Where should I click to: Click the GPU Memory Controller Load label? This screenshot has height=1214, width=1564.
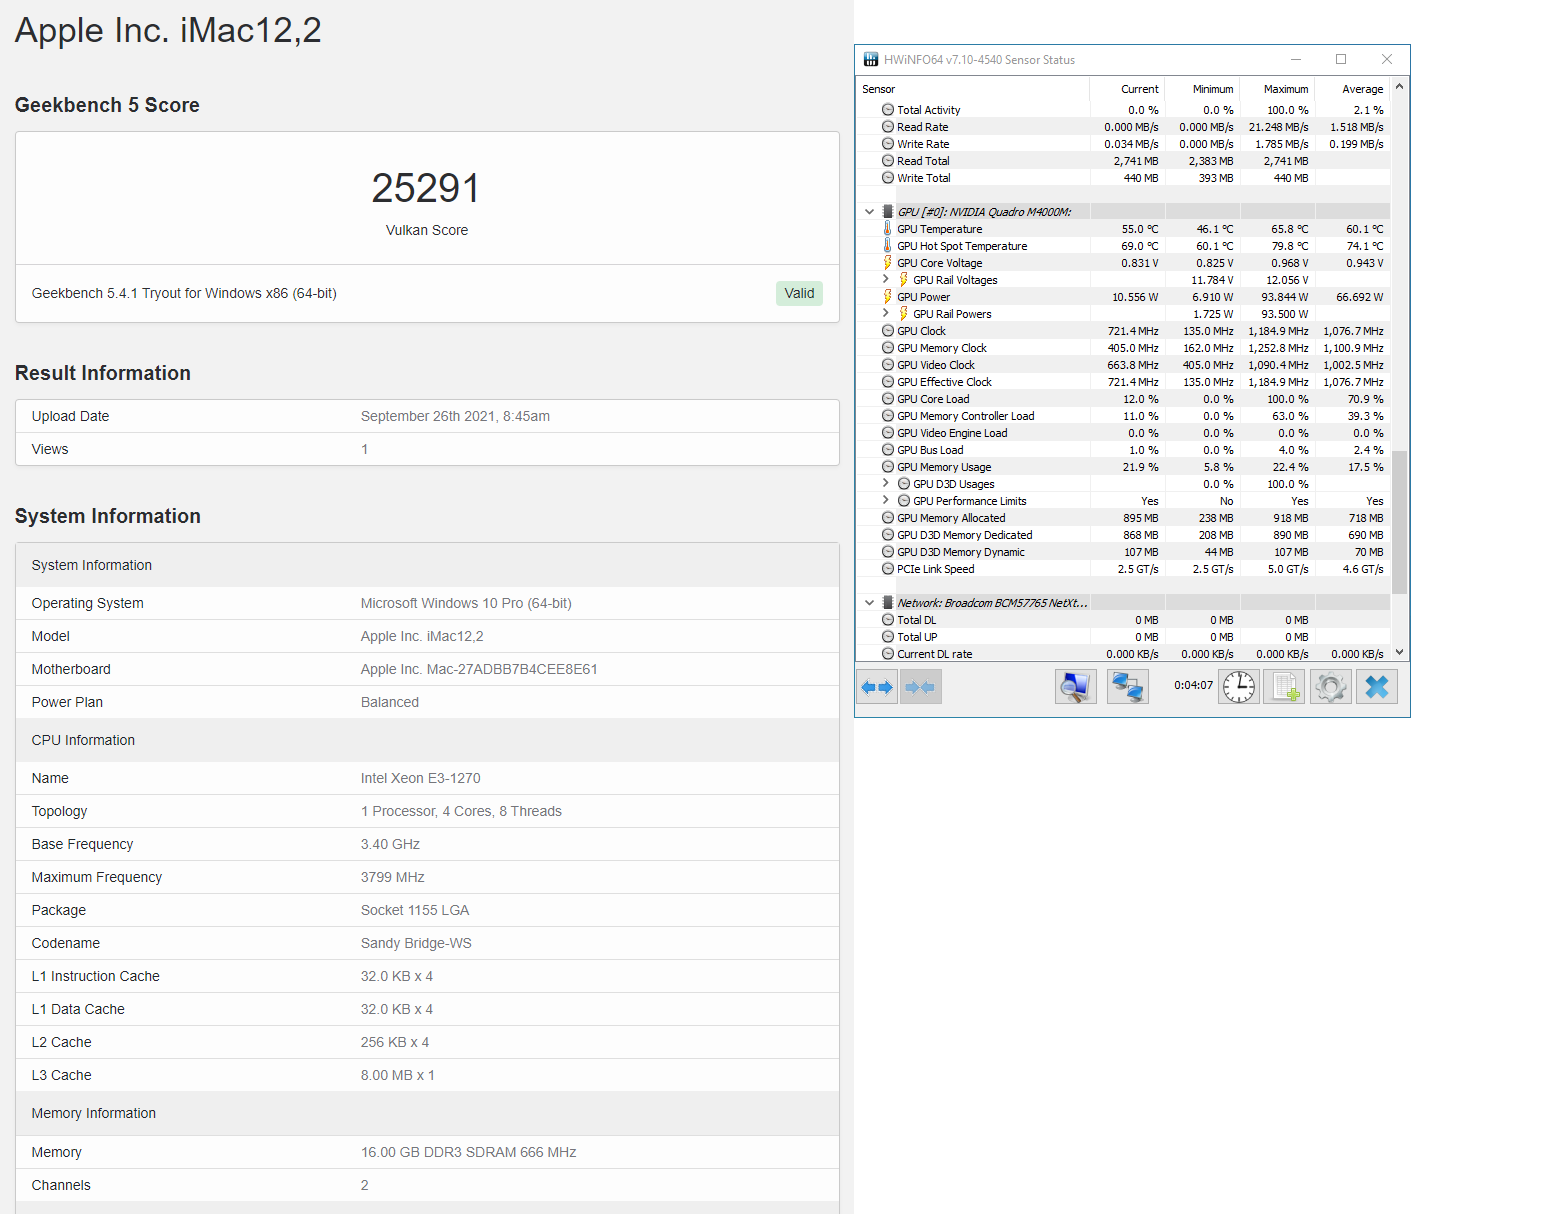pos(966,416)
